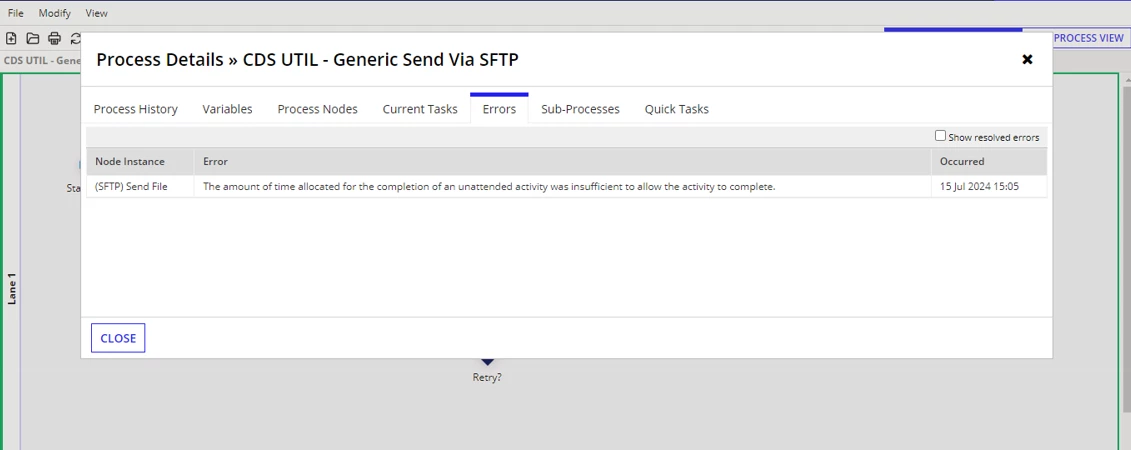This screenshot has width=1131, height=450.
Task: Select the Sub-Processes tab
Action: (581, 109)
